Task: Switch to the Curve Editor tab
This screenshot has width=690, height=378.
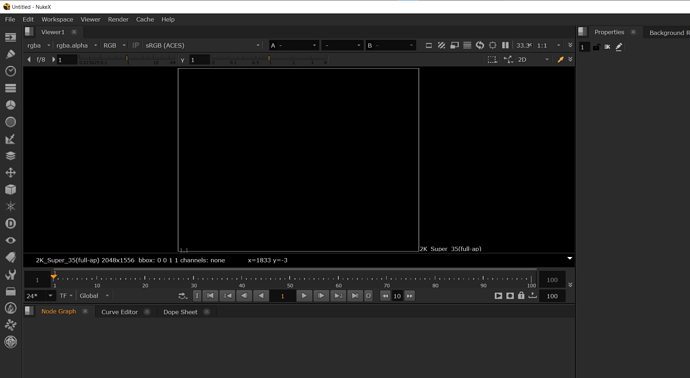Action: pyautogui.click(x=119, y=312)
